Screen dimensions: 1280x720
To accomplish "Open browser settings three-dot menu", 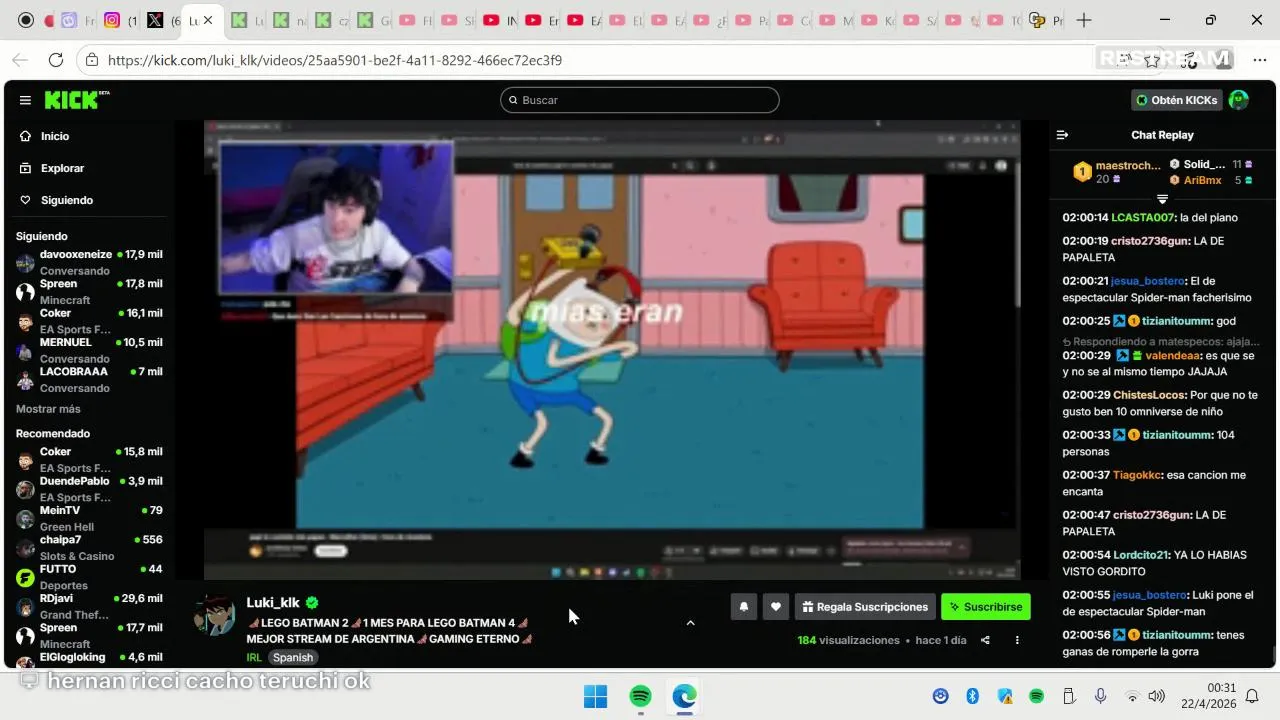I will (1259, 60).
